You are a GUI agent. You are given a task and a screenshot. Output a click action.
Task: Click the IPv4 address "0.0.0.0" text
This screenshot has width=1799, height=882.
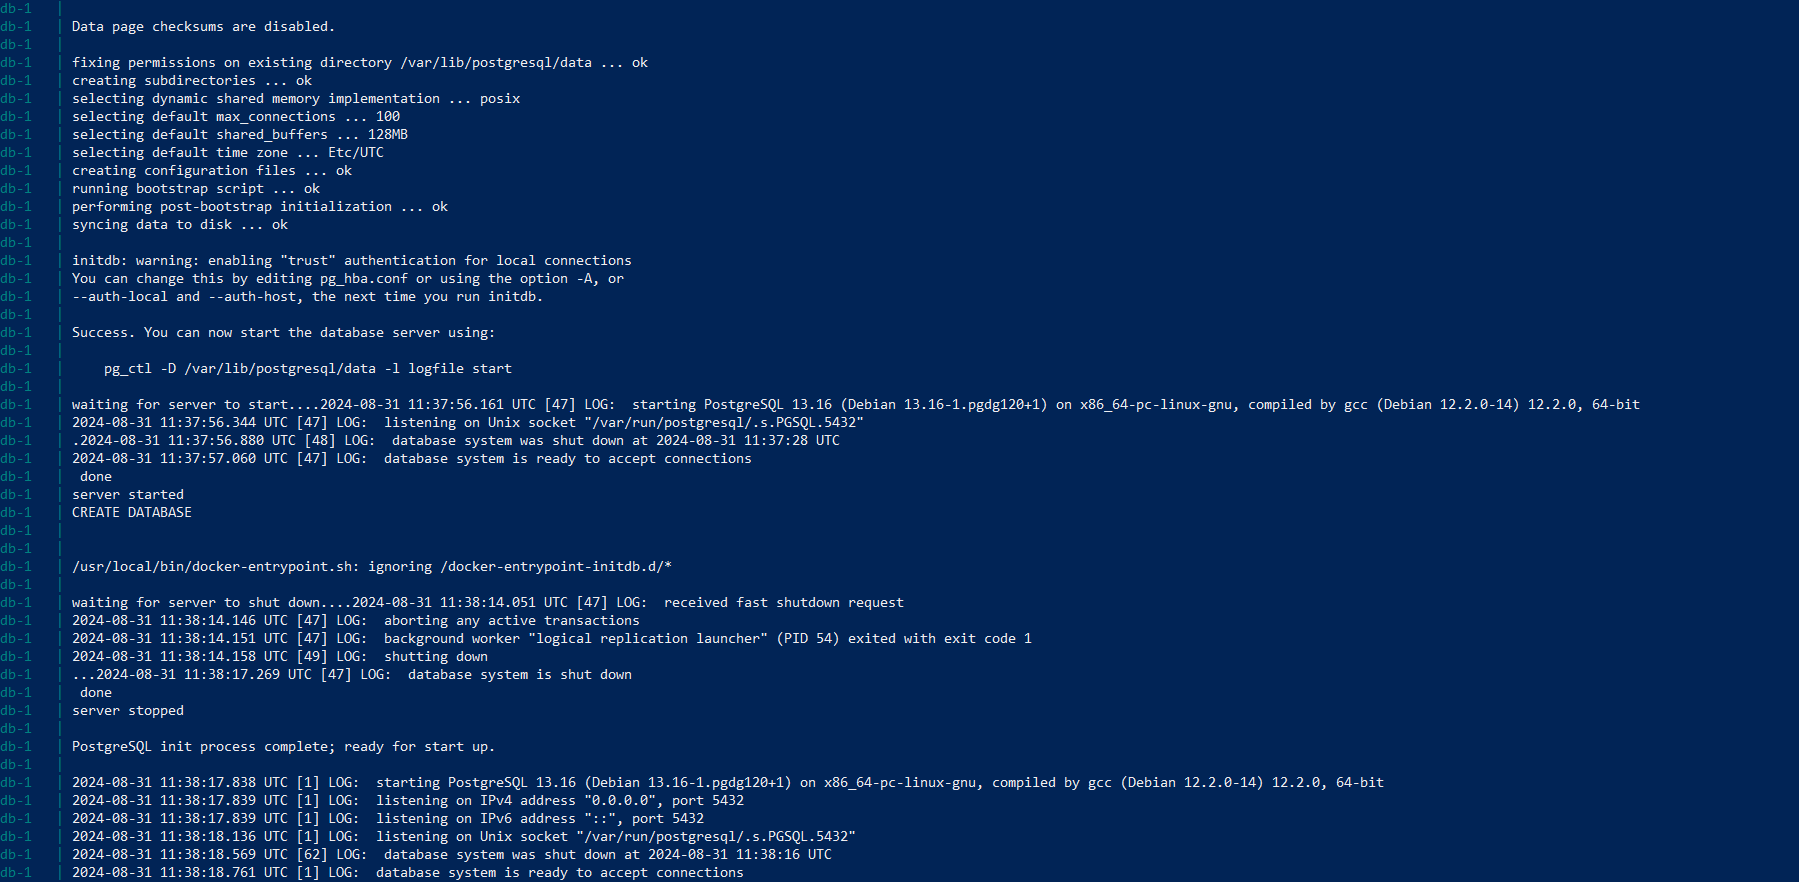tap(623, 801)
